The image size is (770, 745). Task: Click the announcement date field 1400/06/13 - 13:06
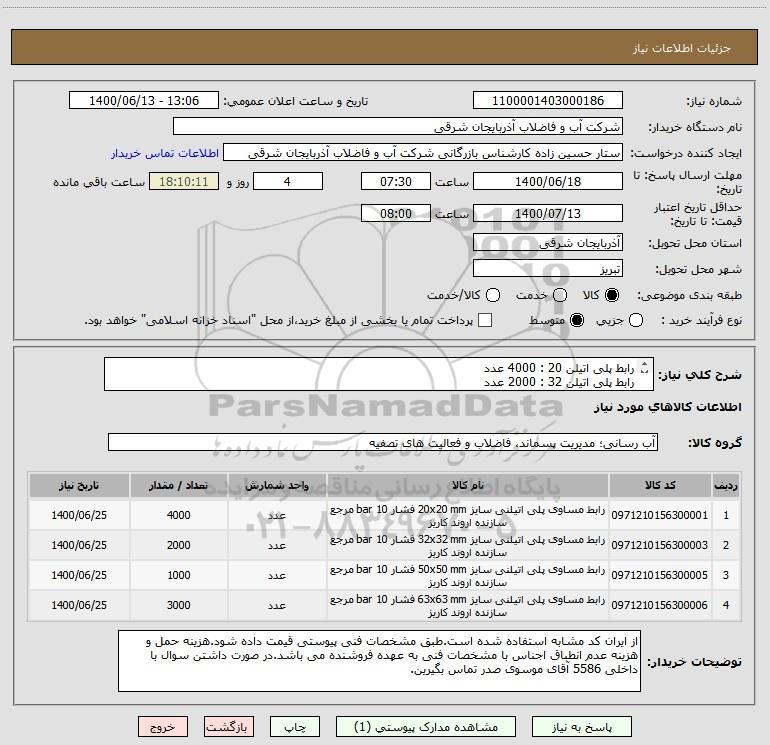coord(144,101)
